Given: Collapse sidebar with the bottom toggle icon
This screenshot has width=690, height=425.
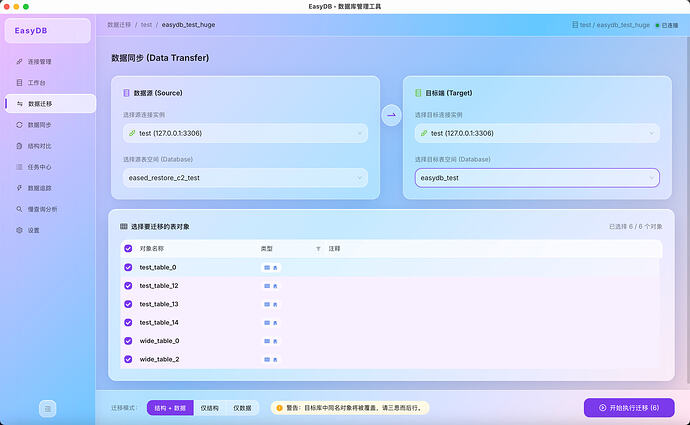Looking at the screenshot, I should [x=48, y=409].
